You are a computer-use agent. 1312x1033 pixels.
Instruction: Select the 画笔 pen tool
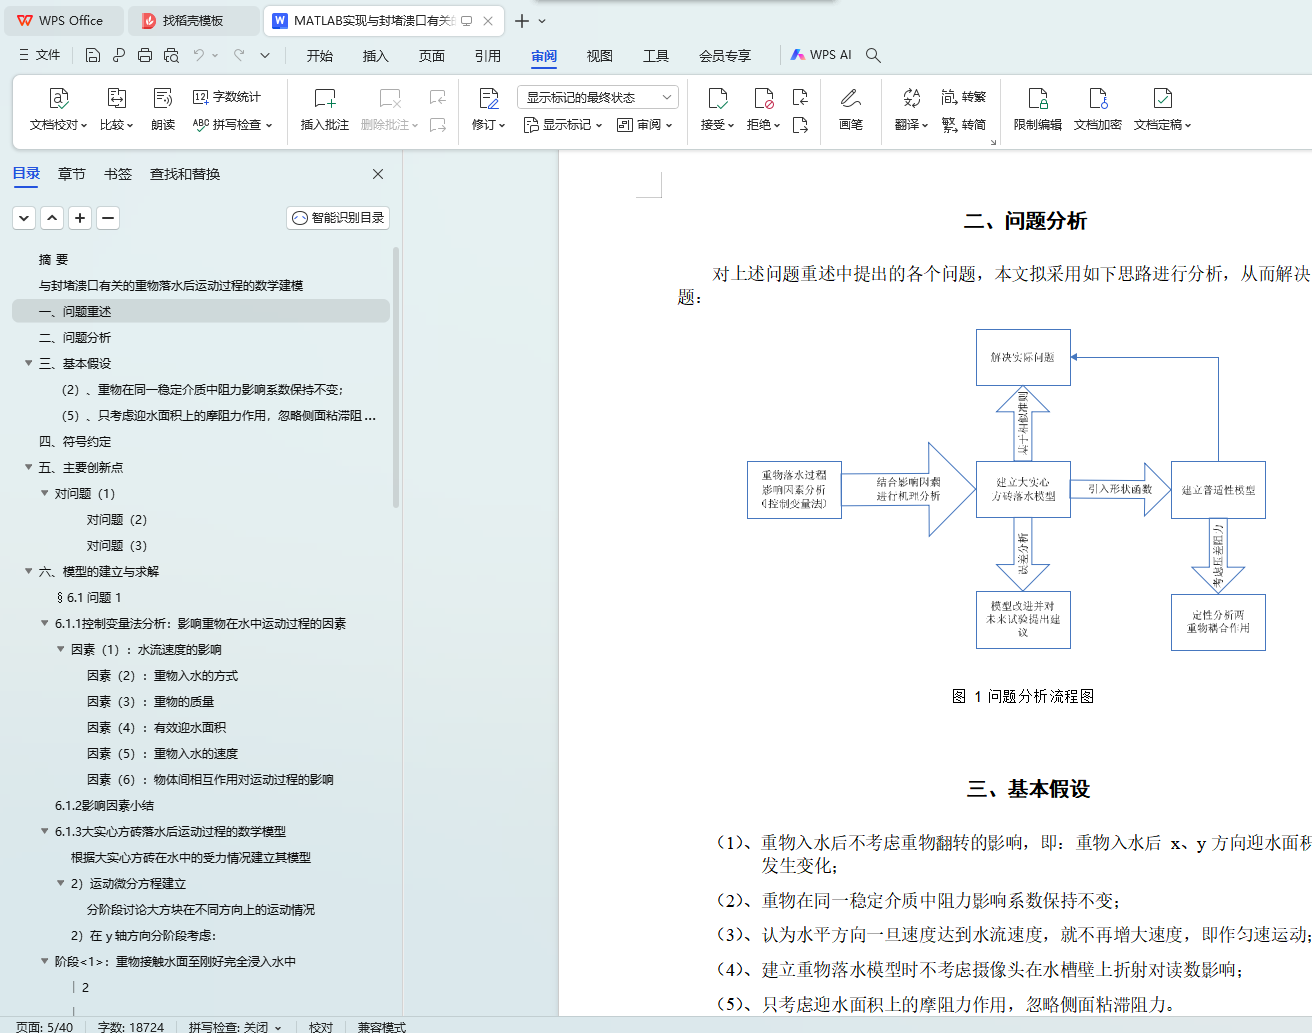pyautogui.click(x=851, y=109)
